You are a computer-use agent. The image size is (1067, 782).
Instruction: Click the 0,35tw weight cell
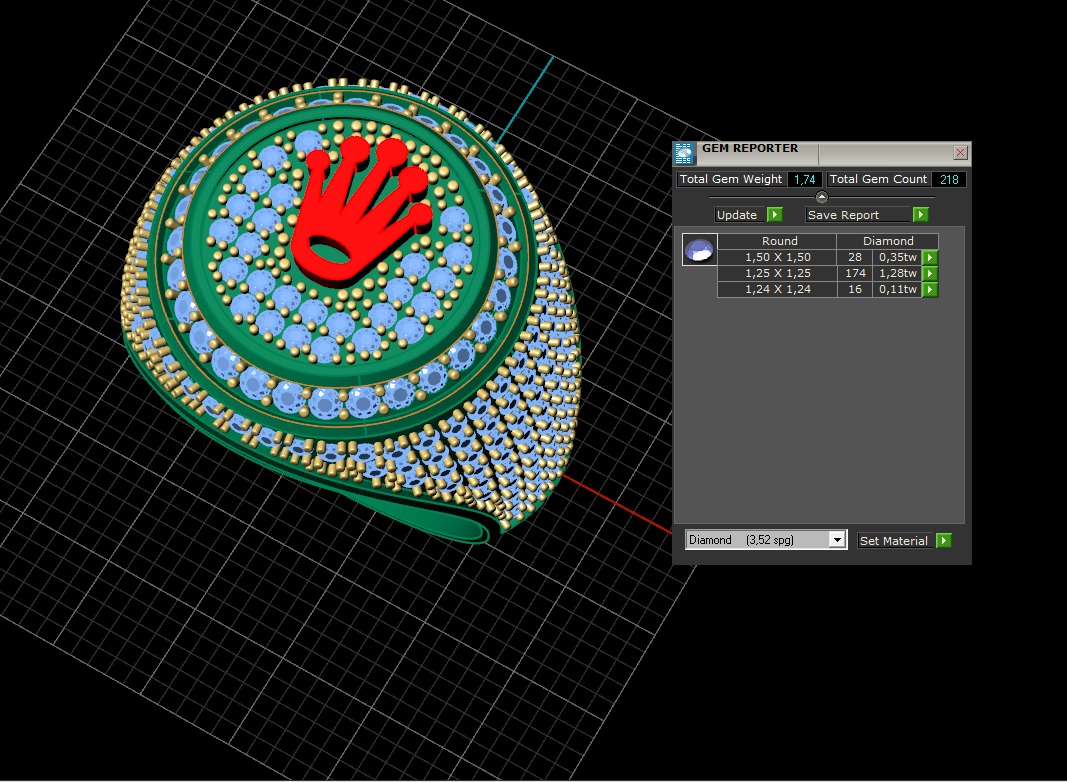pos(897,257)
